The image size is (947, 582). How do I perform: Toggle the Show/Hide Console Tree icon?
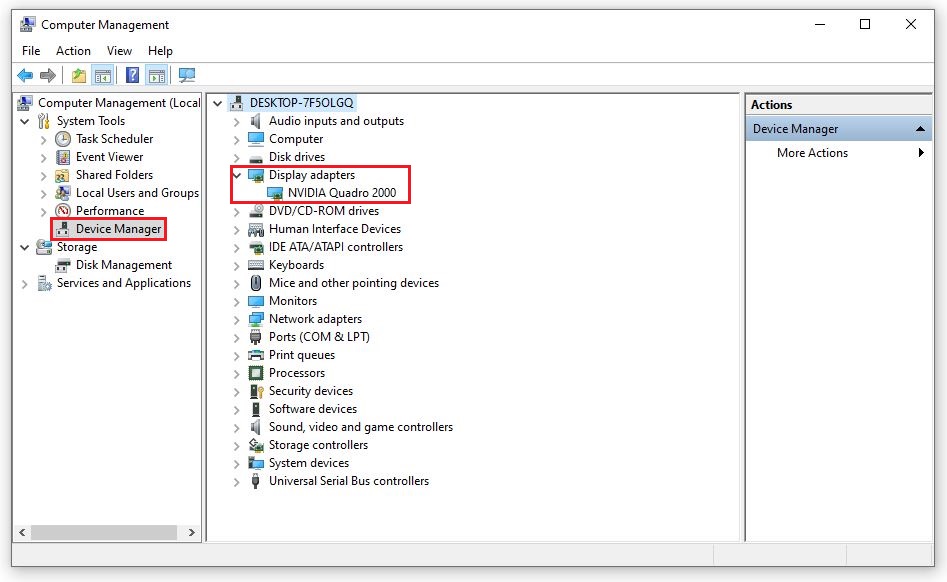tap(103, 74)
